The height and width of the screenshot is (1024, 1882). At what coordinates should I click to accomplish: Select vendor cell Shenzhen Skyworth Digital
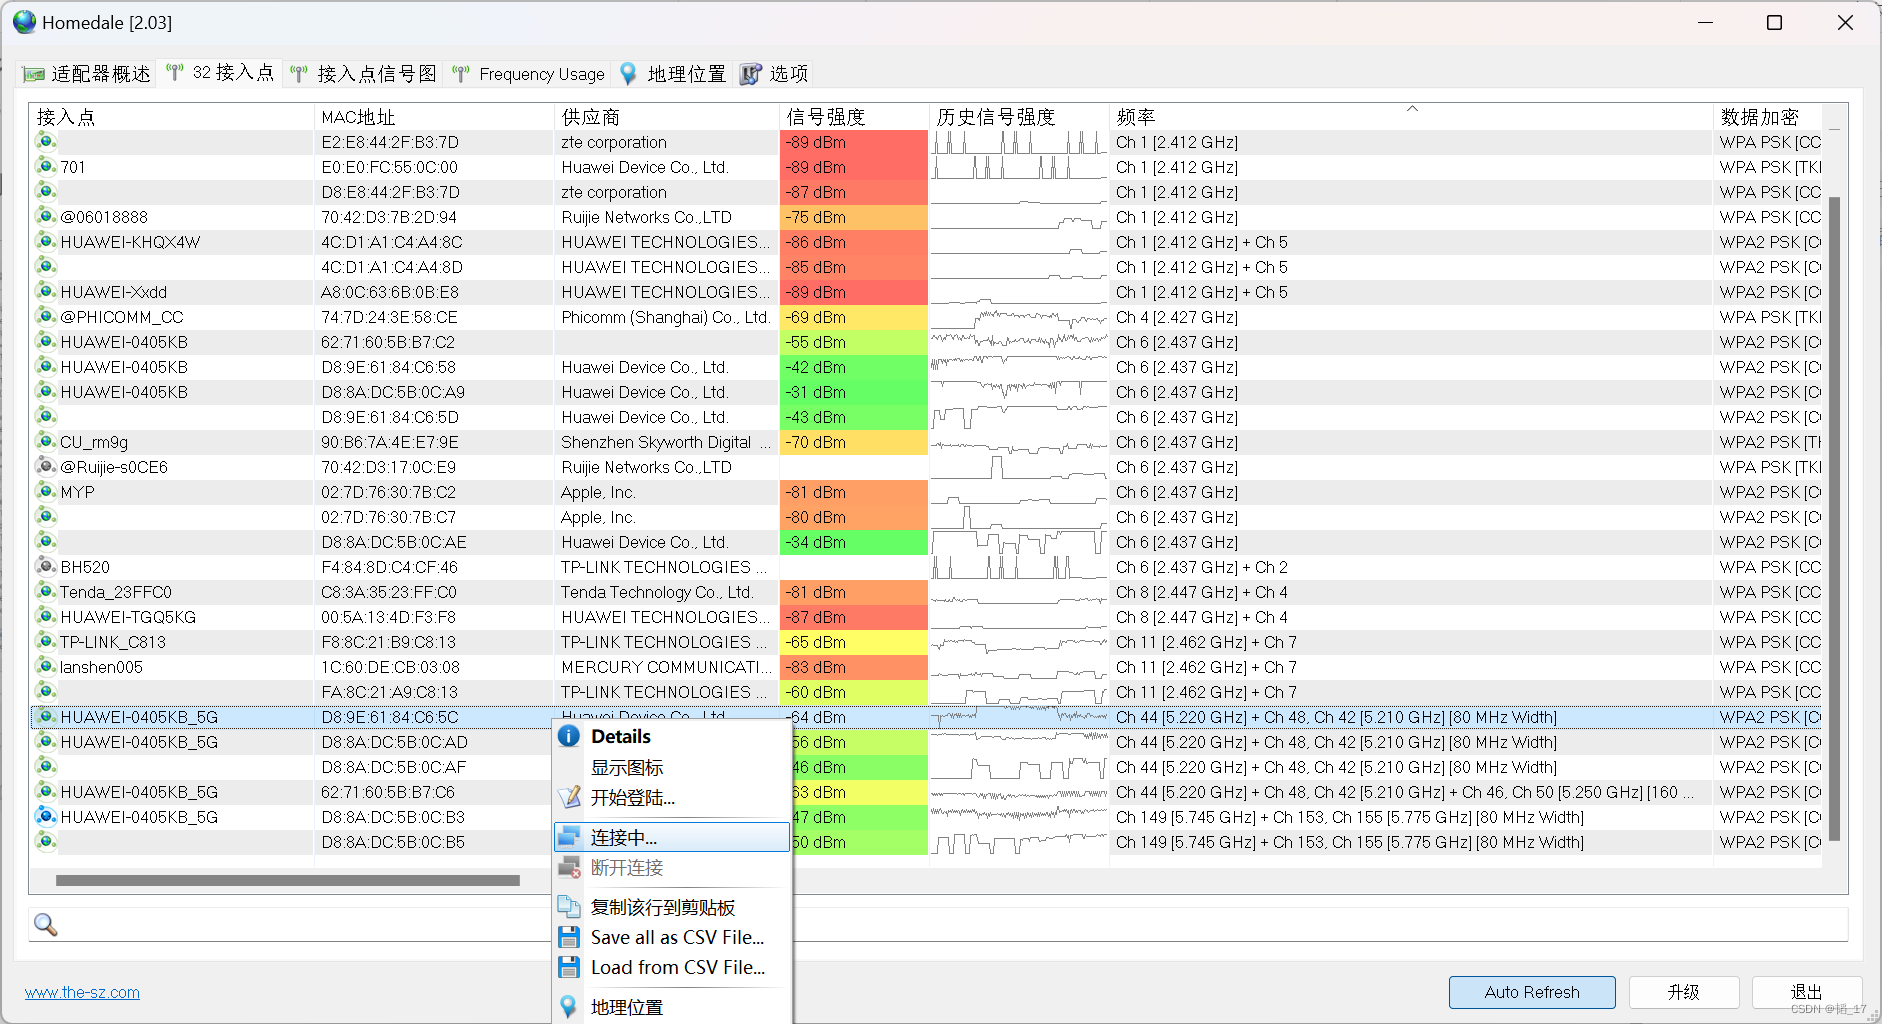click(665, 442)
